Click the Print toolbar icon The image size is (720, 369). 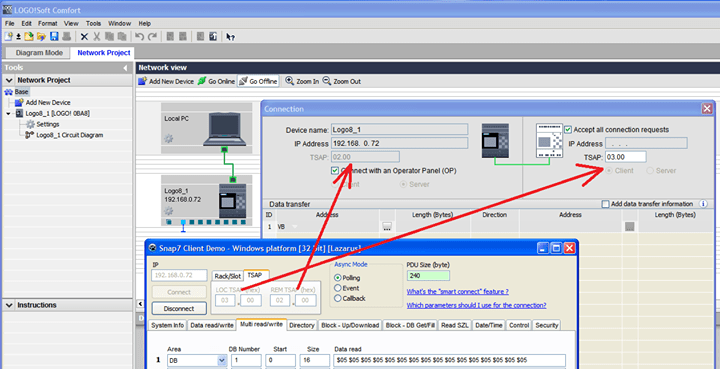pyautogui.click(x=67, y=37)
